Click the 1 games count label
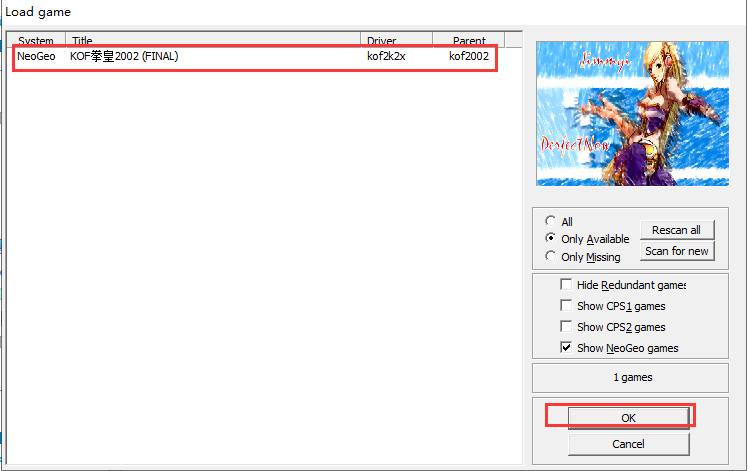The image size is (748, 471). [633, 377]
